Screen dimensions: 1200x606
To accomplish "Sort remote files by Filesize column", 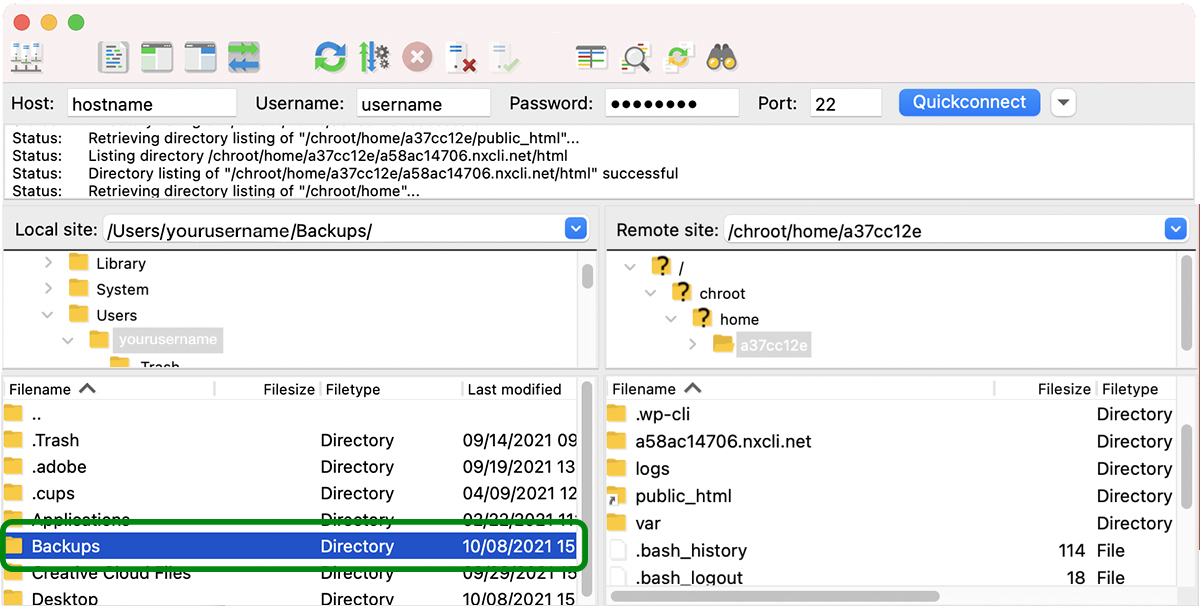I will click(1063, 389).
